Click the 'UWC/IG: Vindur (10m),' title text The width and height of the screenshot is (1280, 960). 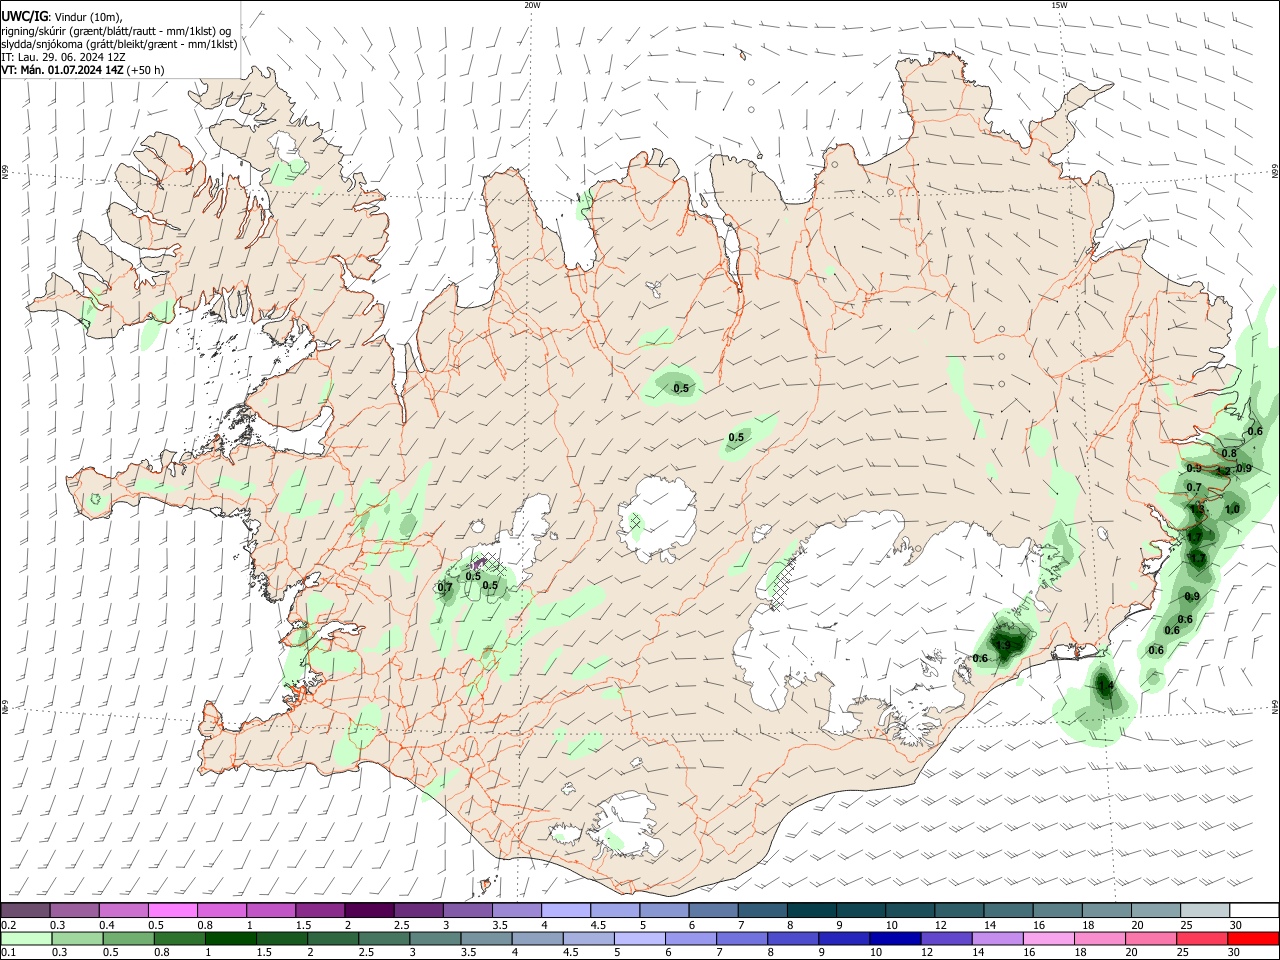(x=62, y=17)
